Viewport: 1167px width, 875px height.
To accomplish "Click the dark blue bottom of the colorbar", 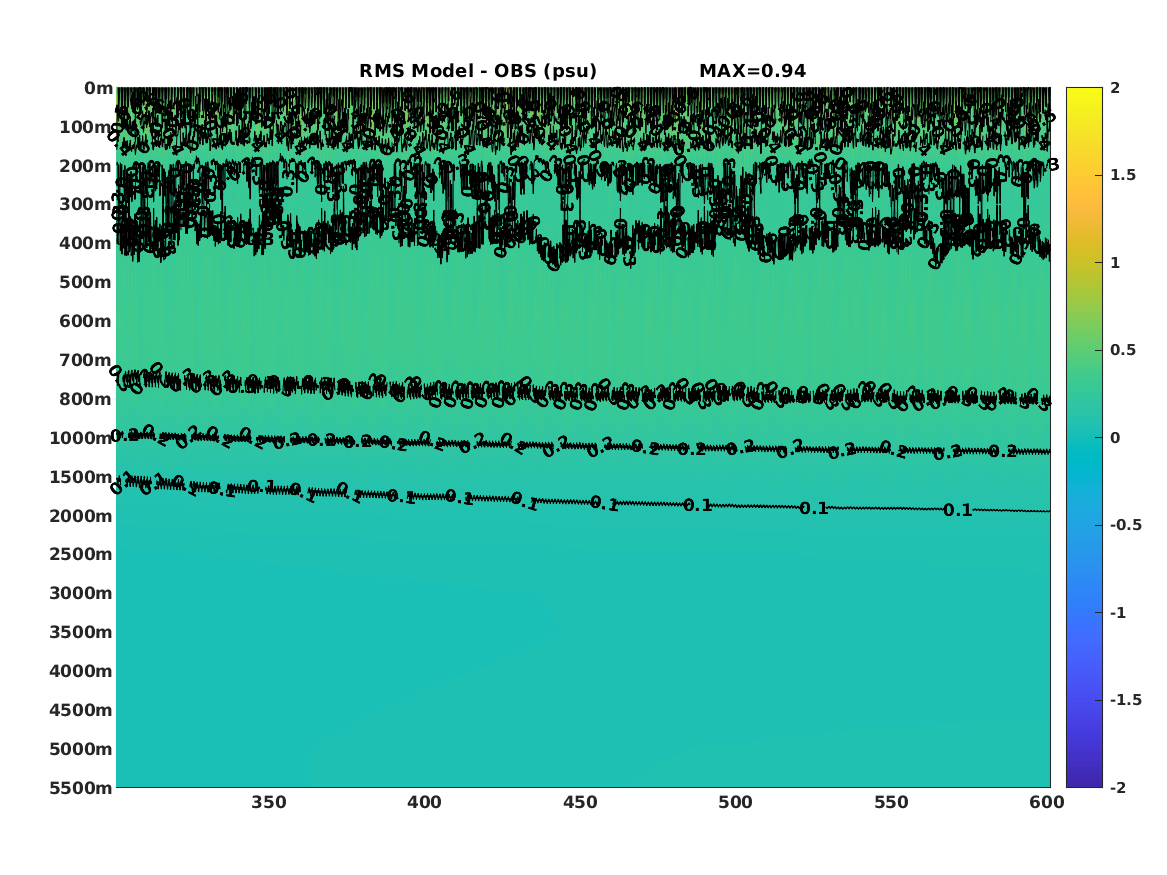I will (x=1084, y=778).
